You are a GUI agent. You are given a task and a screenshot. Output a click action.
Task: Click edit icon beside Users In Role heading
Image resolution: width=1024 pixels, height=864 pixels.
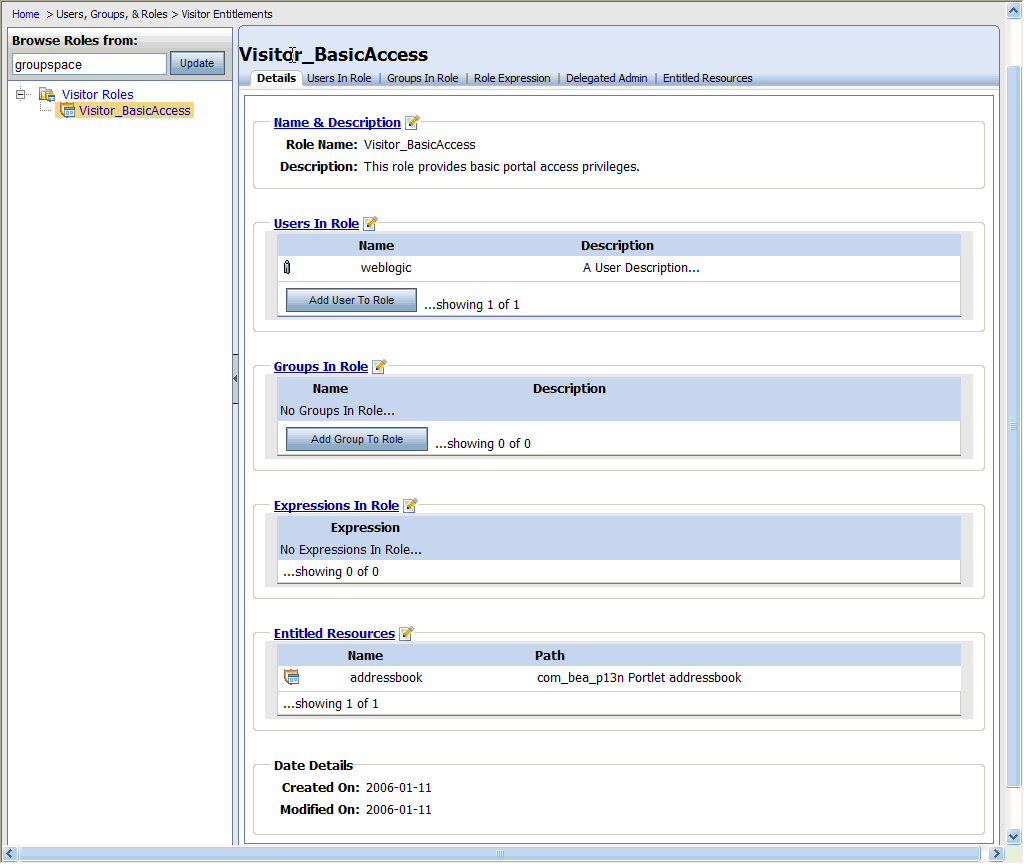click(x=370, y=223)
